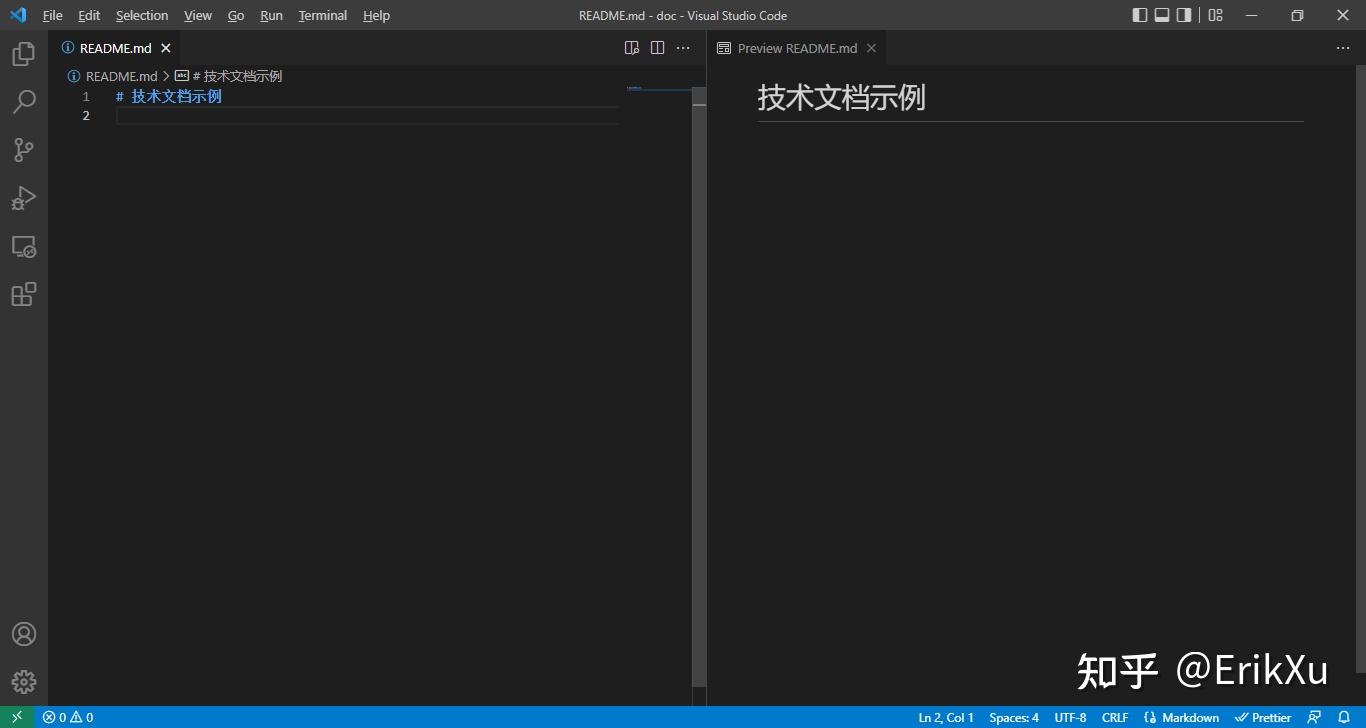Close the README.md editor tab
Screen dimensions: 1366x728
pyautogui.click(x=166, y=48)
